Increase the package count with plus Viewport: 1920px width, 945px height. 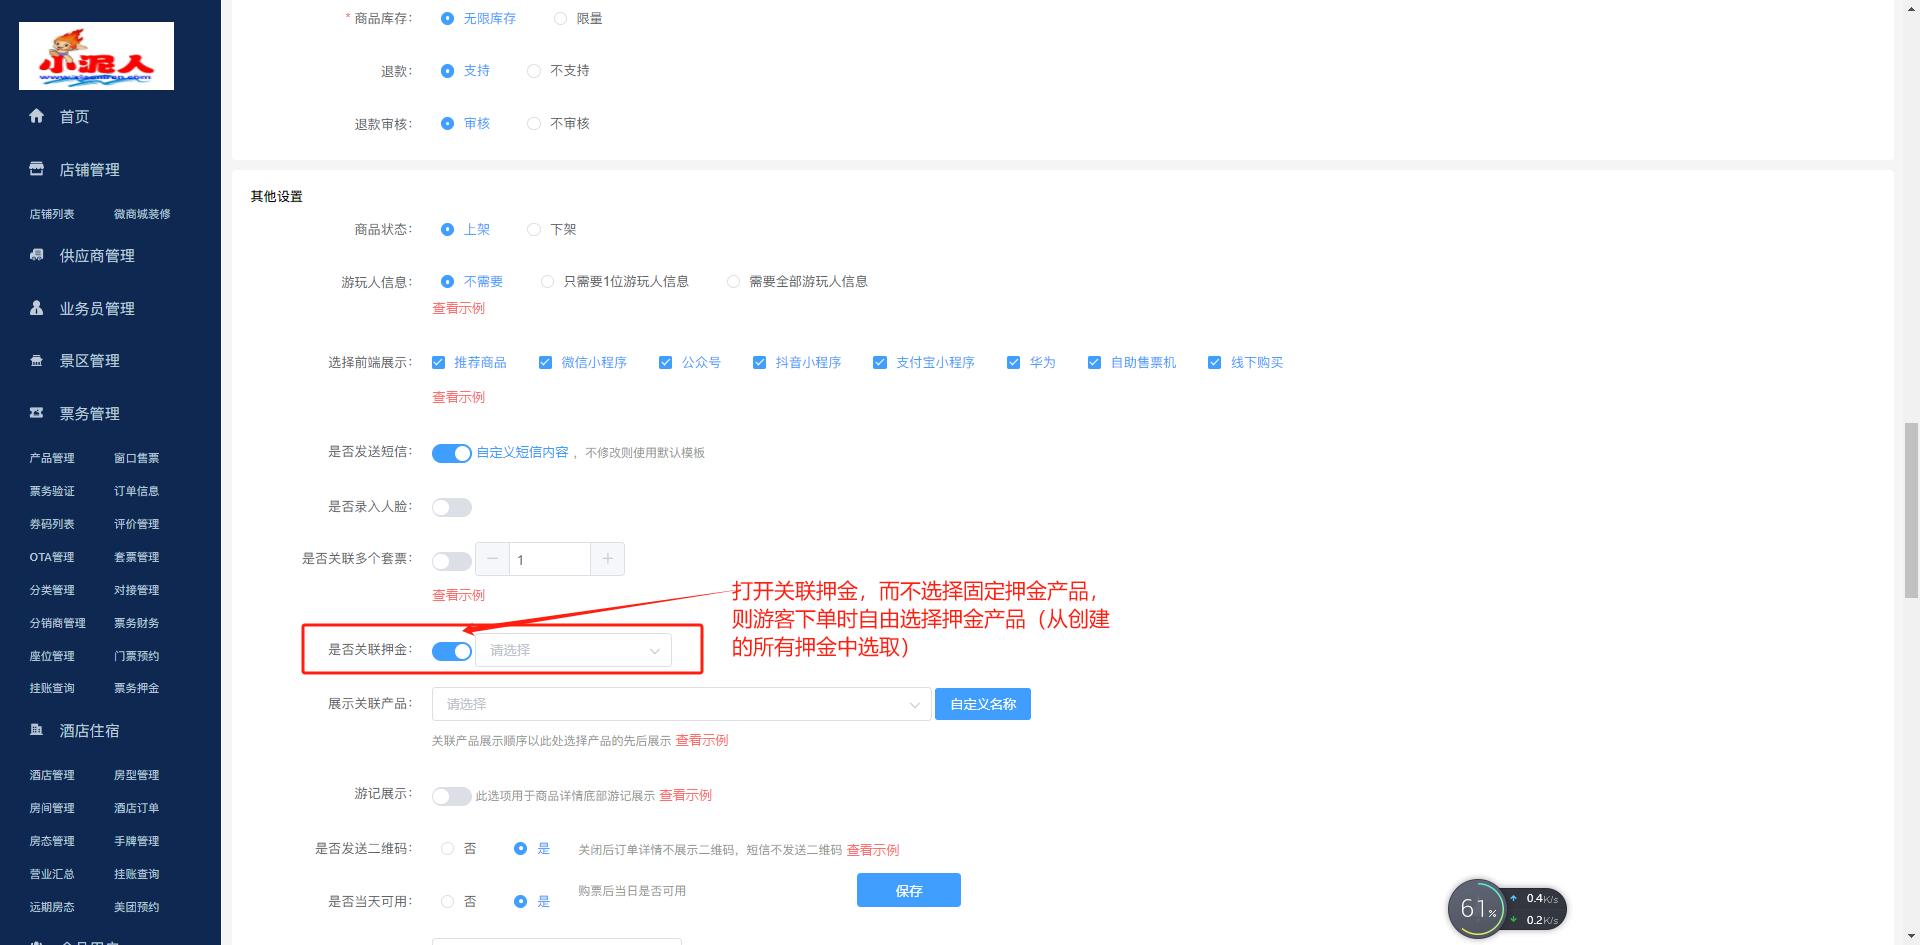(607, 559)
